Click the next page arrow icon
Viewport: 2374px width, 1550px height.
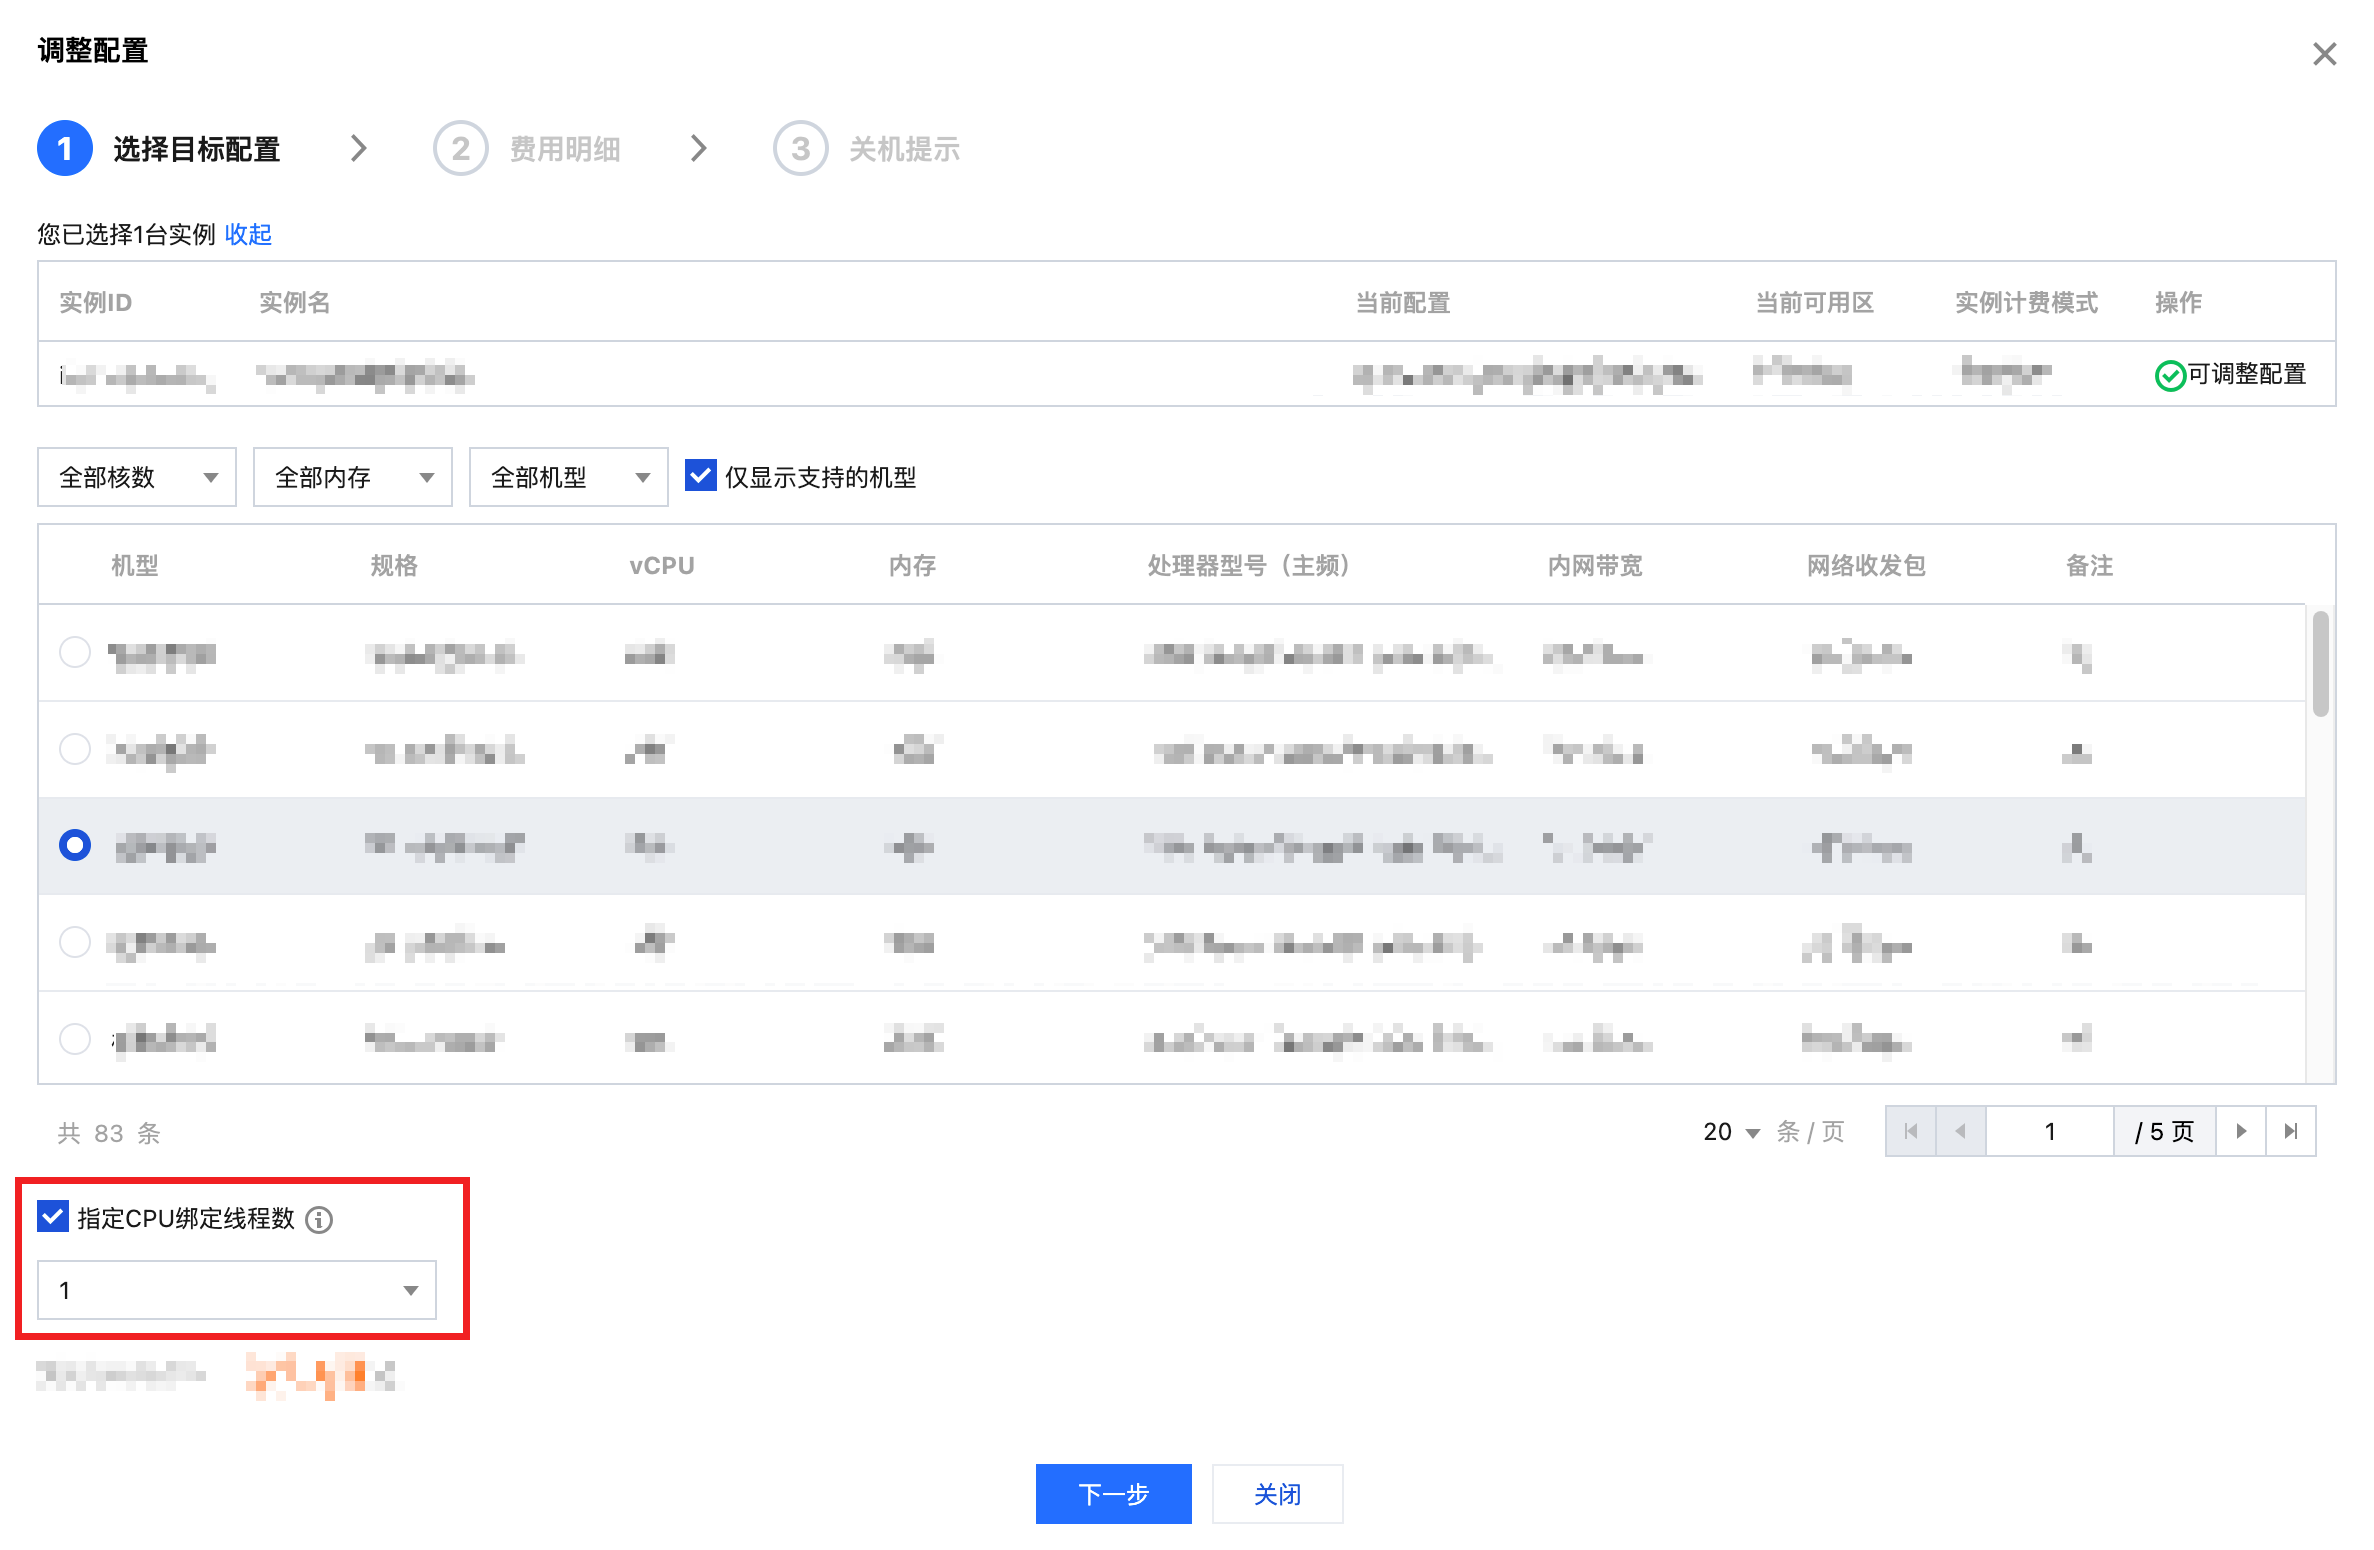coord(2241,1131)
